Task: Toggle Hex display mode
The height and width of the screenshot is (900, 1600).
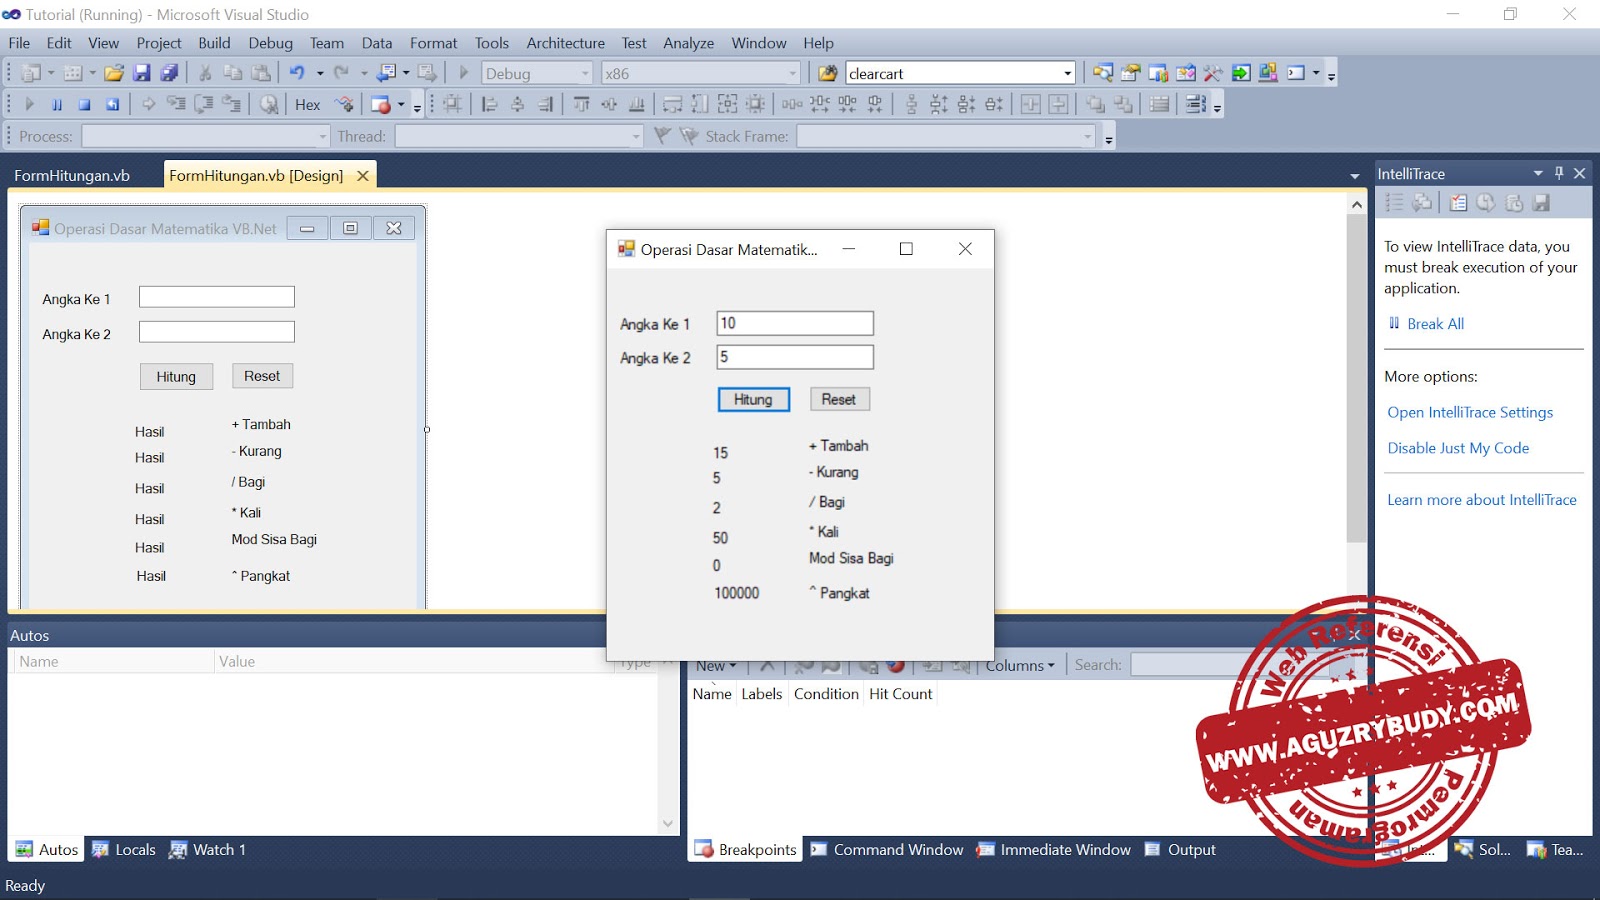Action: 307,104
